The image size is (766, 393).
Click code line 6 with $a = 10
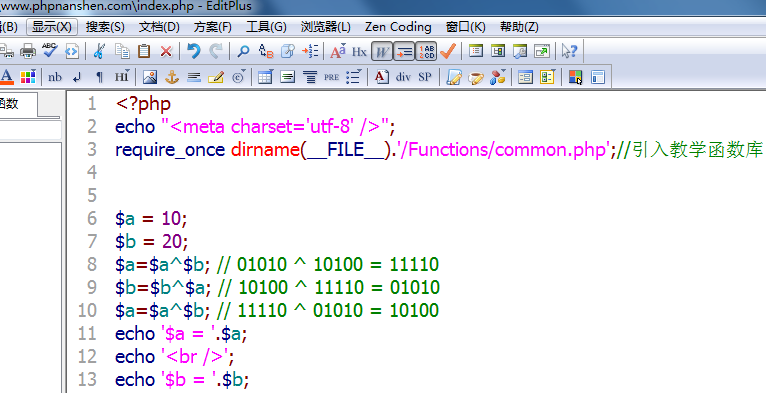pyautogui.click(x=151, y=218)
